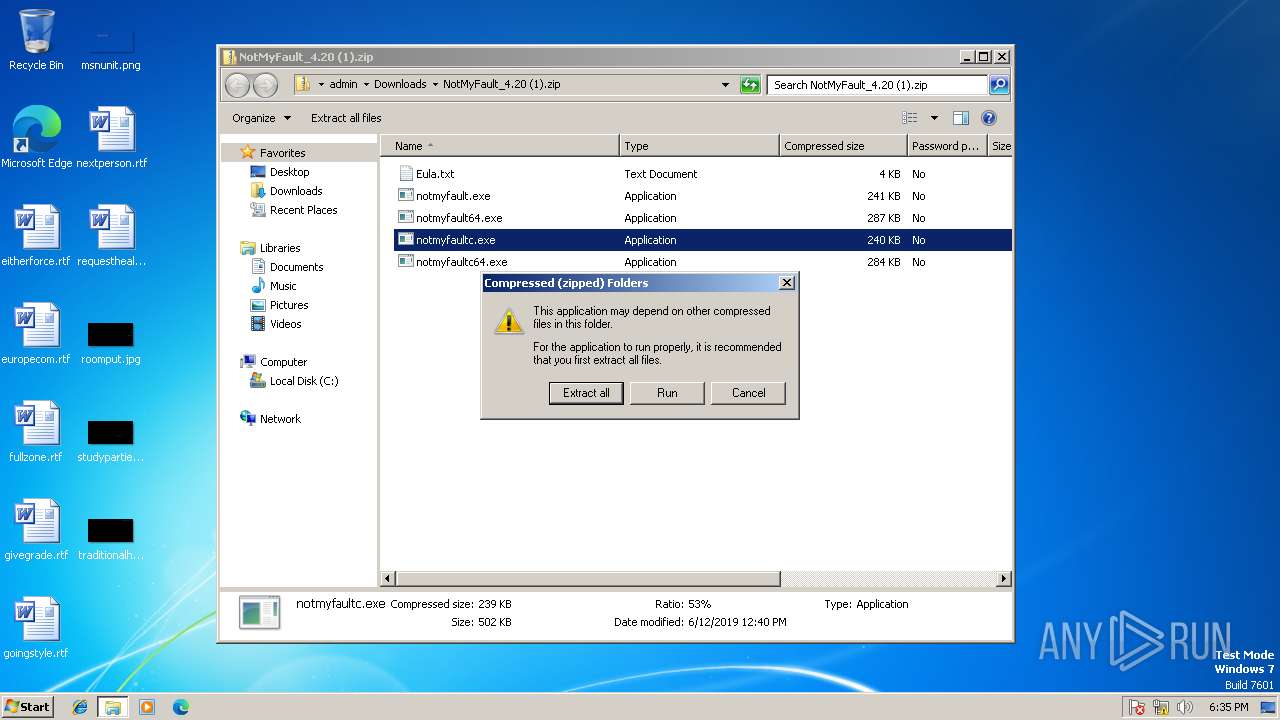Viewport: 1280px width, 720px height.
Task: Open Recycle Bin desktop icon
Action: (x=36, y=40)
